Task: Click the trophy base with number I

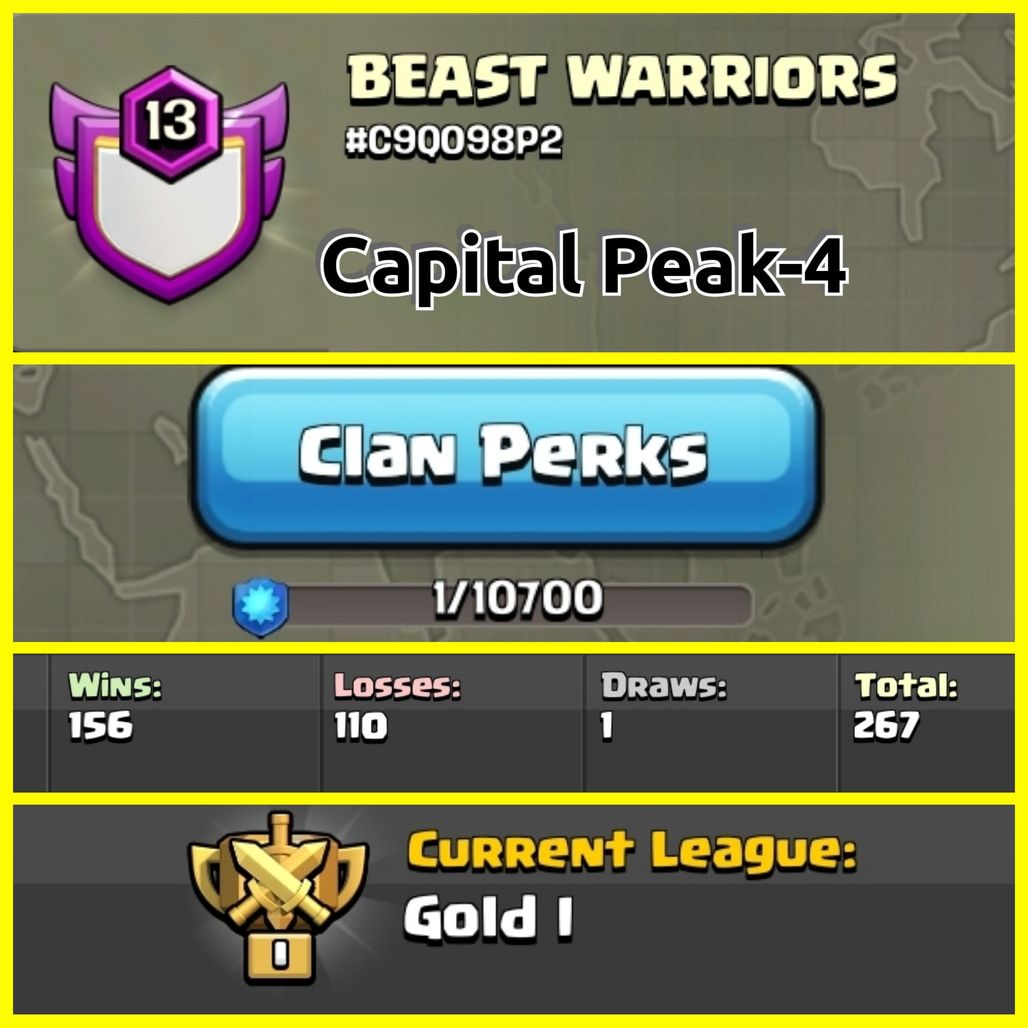Action: (280, 955)
